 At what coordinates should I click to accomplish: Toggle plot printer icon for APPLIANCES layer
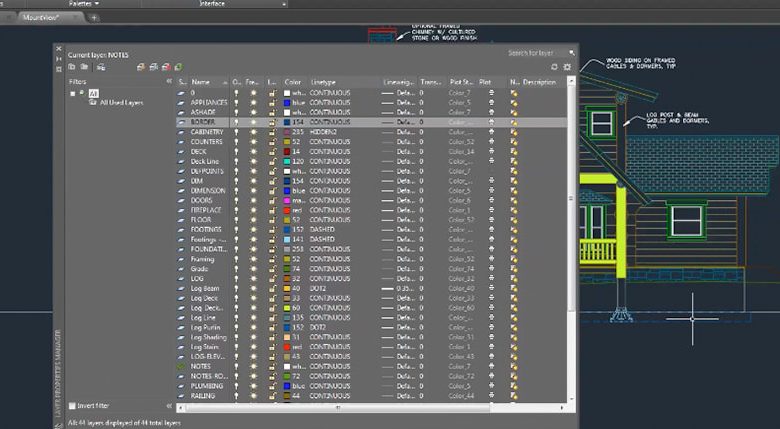coord(490,102)
